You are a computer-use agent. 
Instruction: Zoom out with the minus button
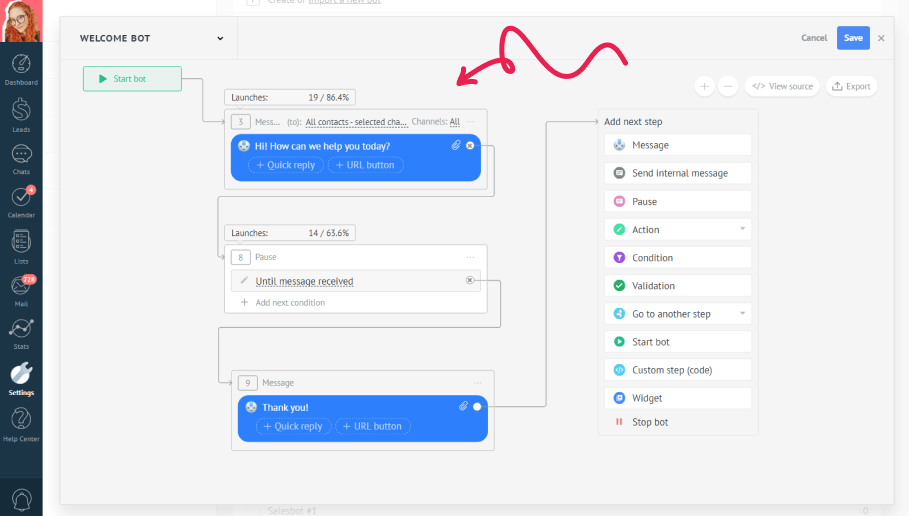click(x=728, y=86)
